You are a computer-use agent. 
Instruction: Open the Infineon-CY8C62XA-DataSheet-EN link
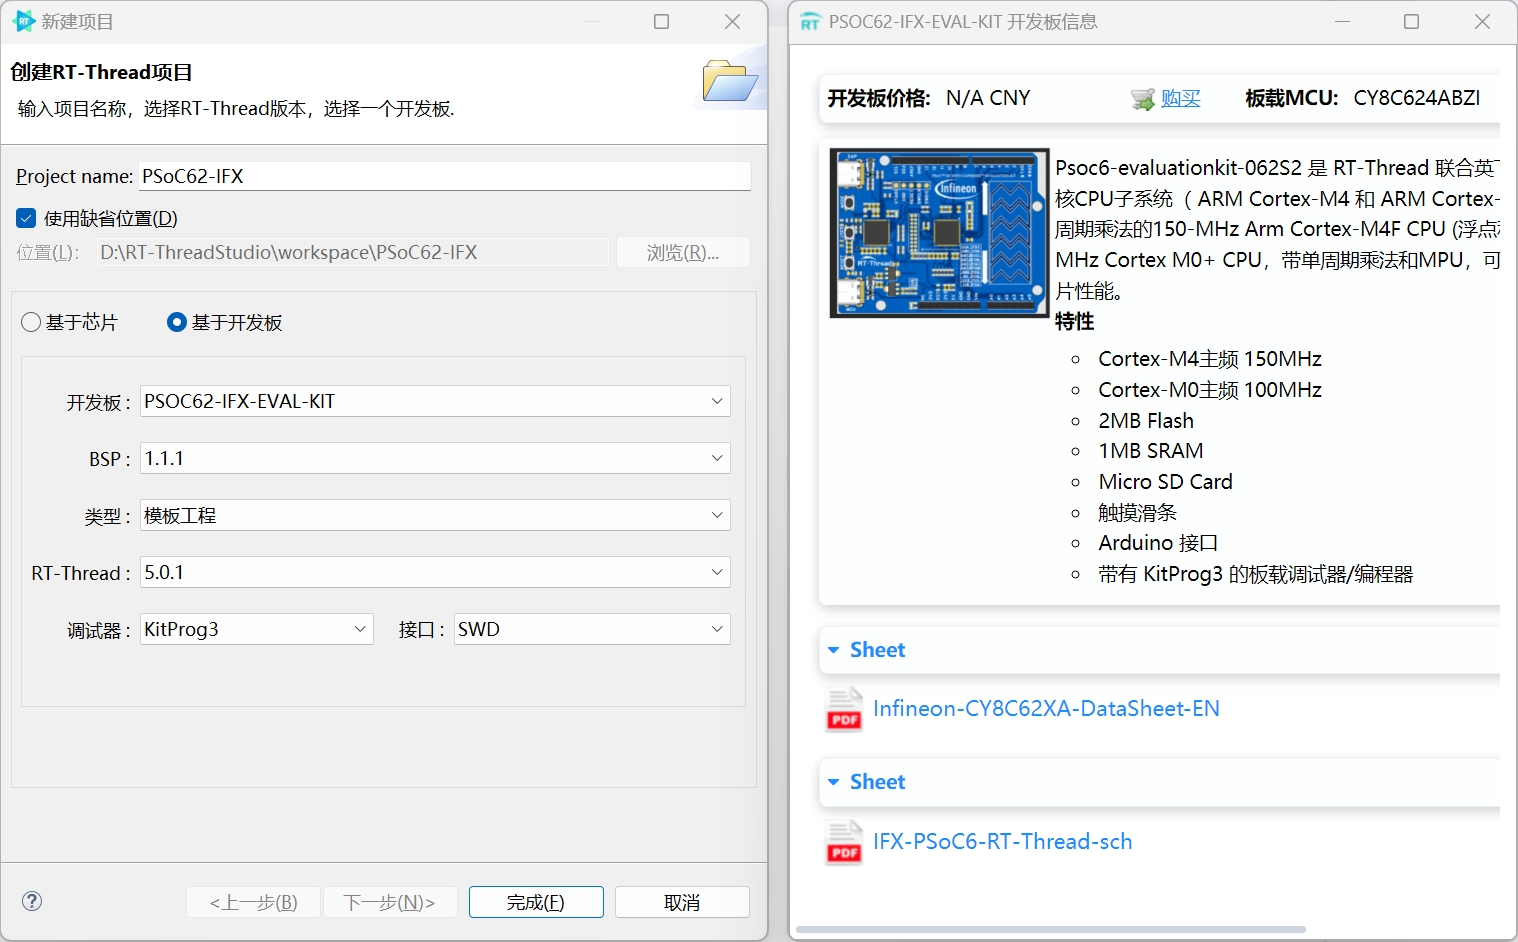pyautogui.click(x=1046, y=708)
